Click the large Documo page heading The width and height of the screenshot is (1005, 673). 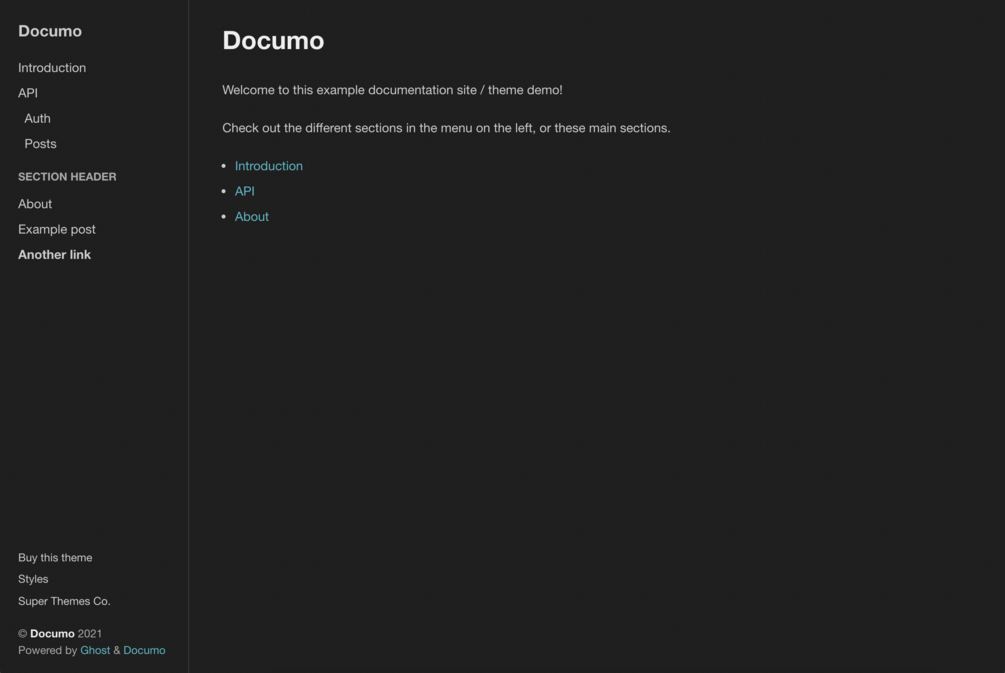click(x=273, y=40)
